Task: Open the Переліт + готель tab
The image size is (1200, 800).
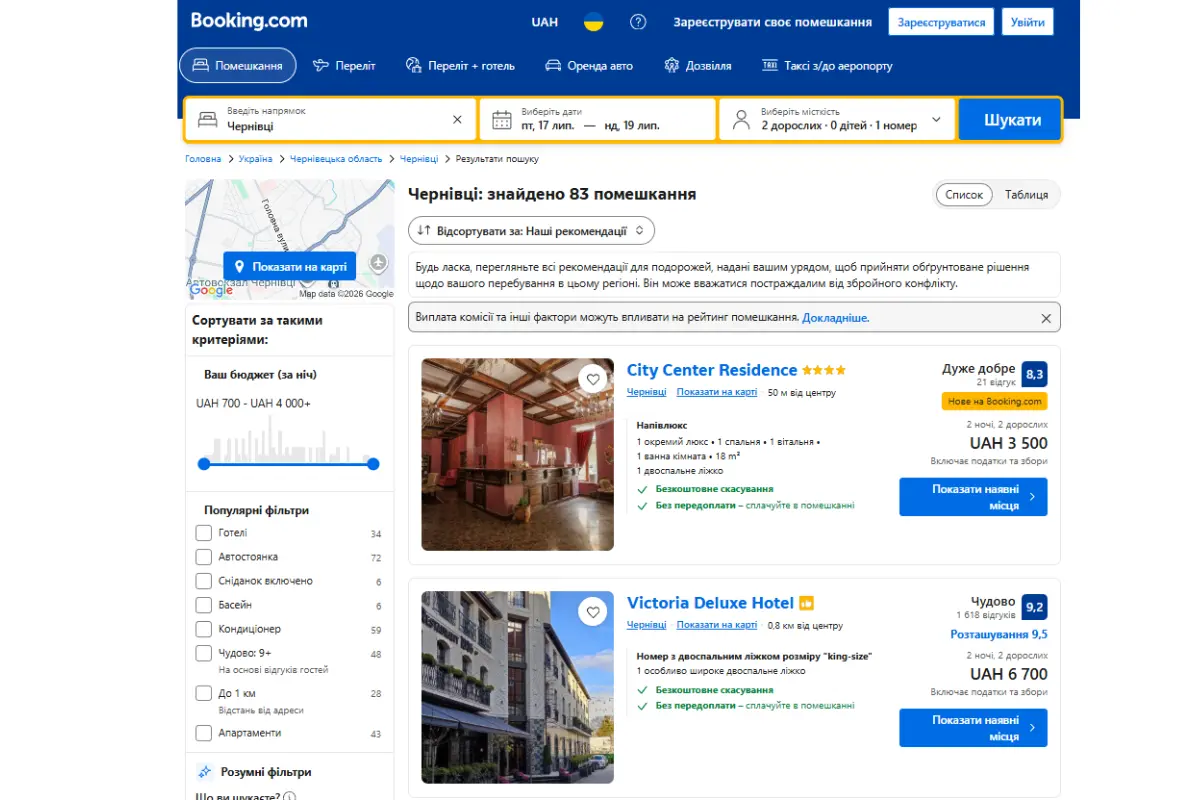Action: tap(460, 66)
